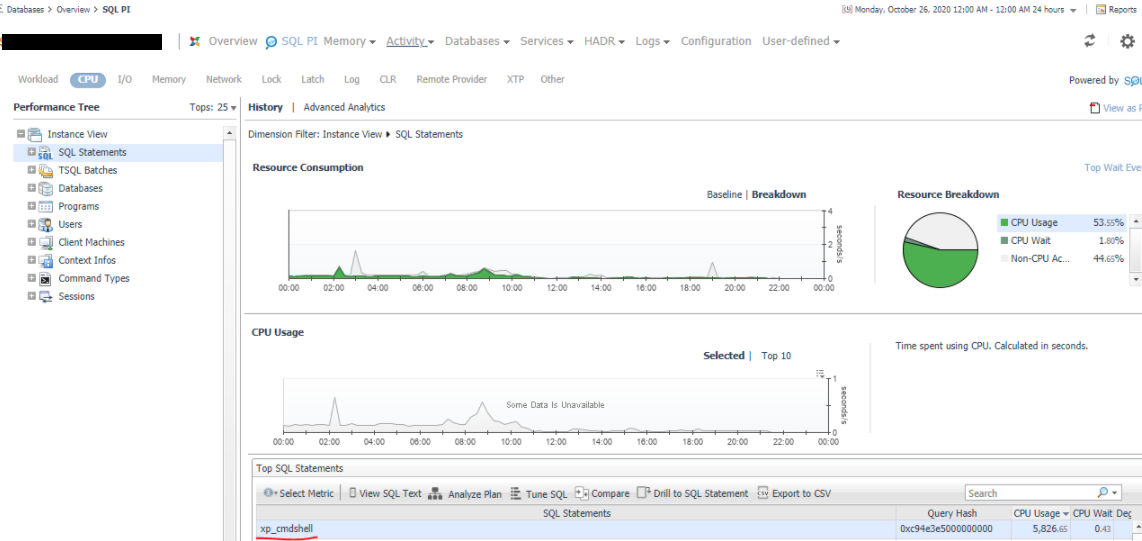
Task: Click the refresh arrows icon
Action: pos(1089,41)
